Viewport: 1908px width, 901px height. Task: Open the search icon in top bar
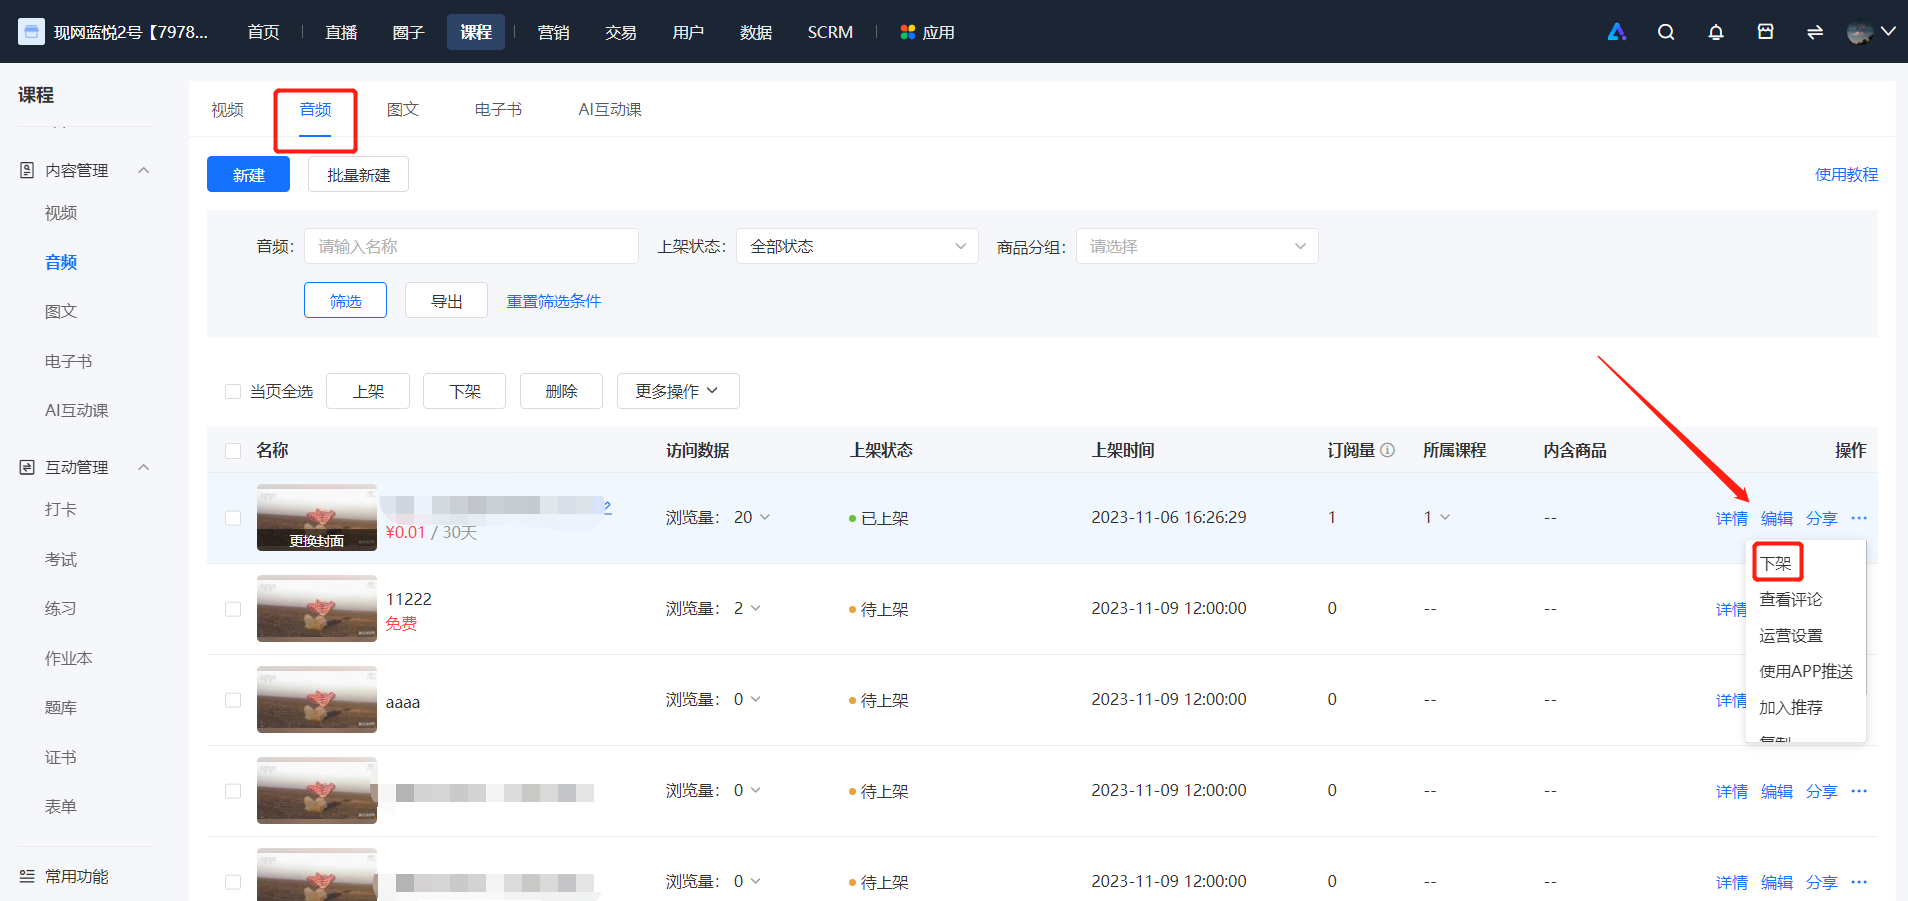pos(1665,32)
